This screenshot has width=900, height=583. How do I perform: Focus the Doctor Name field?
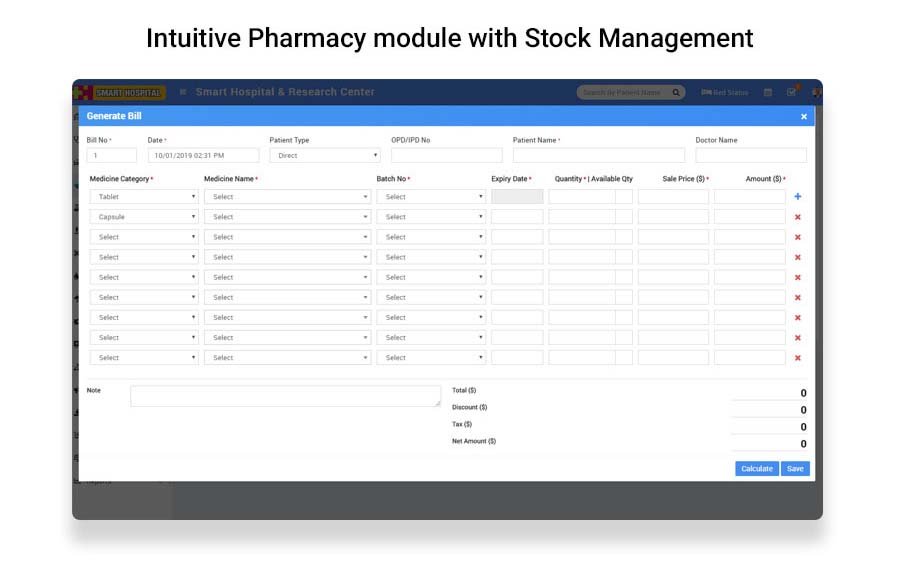pos(750,156)
